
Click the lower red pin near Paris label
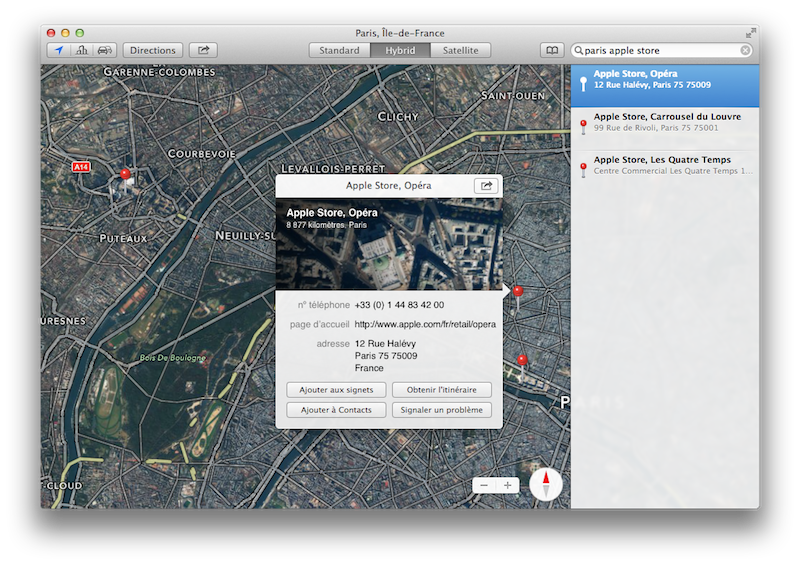coord(522,360)
